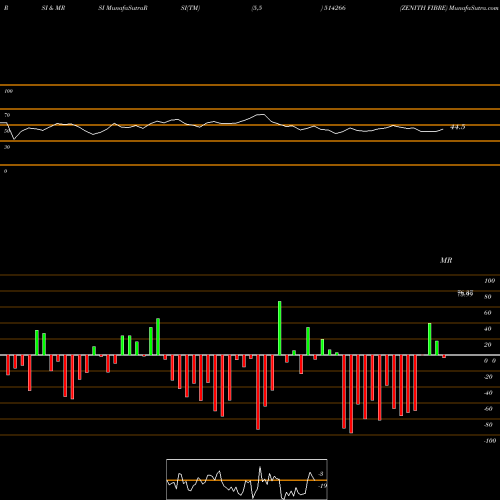Click the '30' level label in RSI panel
The width and height of the screenshot is (500, 500).
(7, 147)
